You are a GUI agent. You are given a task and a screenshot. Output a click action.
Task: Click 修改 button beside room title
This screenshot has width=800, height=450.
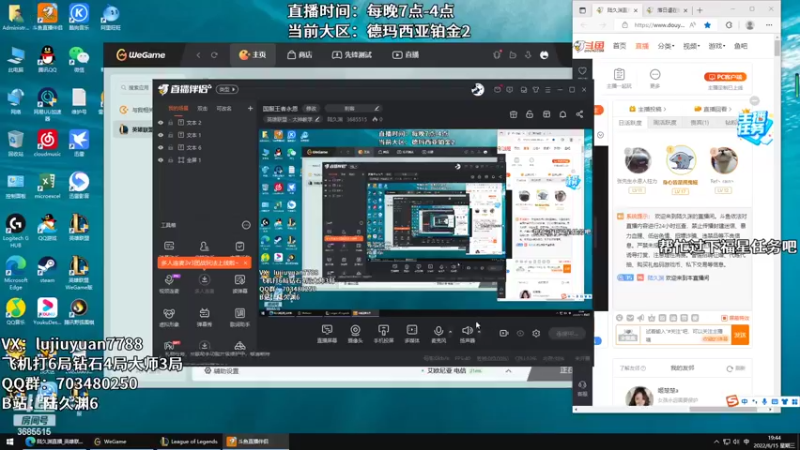[311, 109]
